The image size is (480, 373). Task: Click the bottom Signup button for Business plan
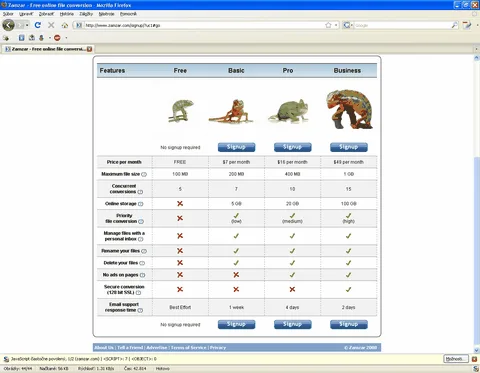coord(349,324)
